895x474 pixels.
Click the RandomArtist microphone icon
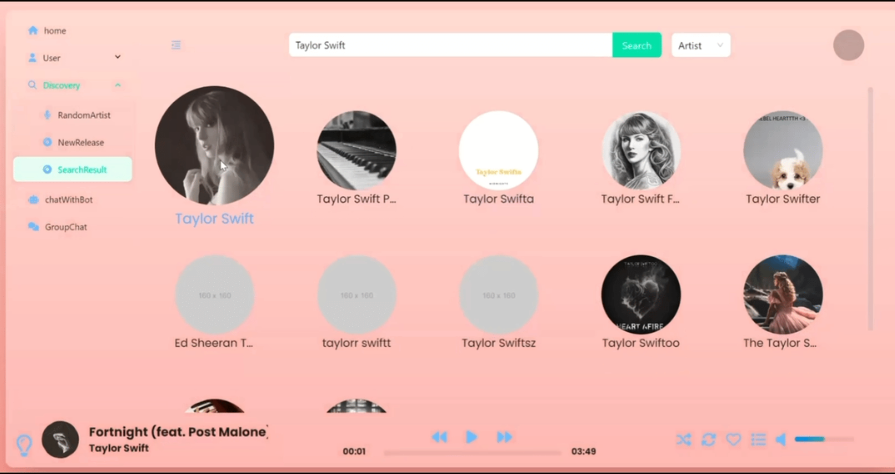pos(47,115)
